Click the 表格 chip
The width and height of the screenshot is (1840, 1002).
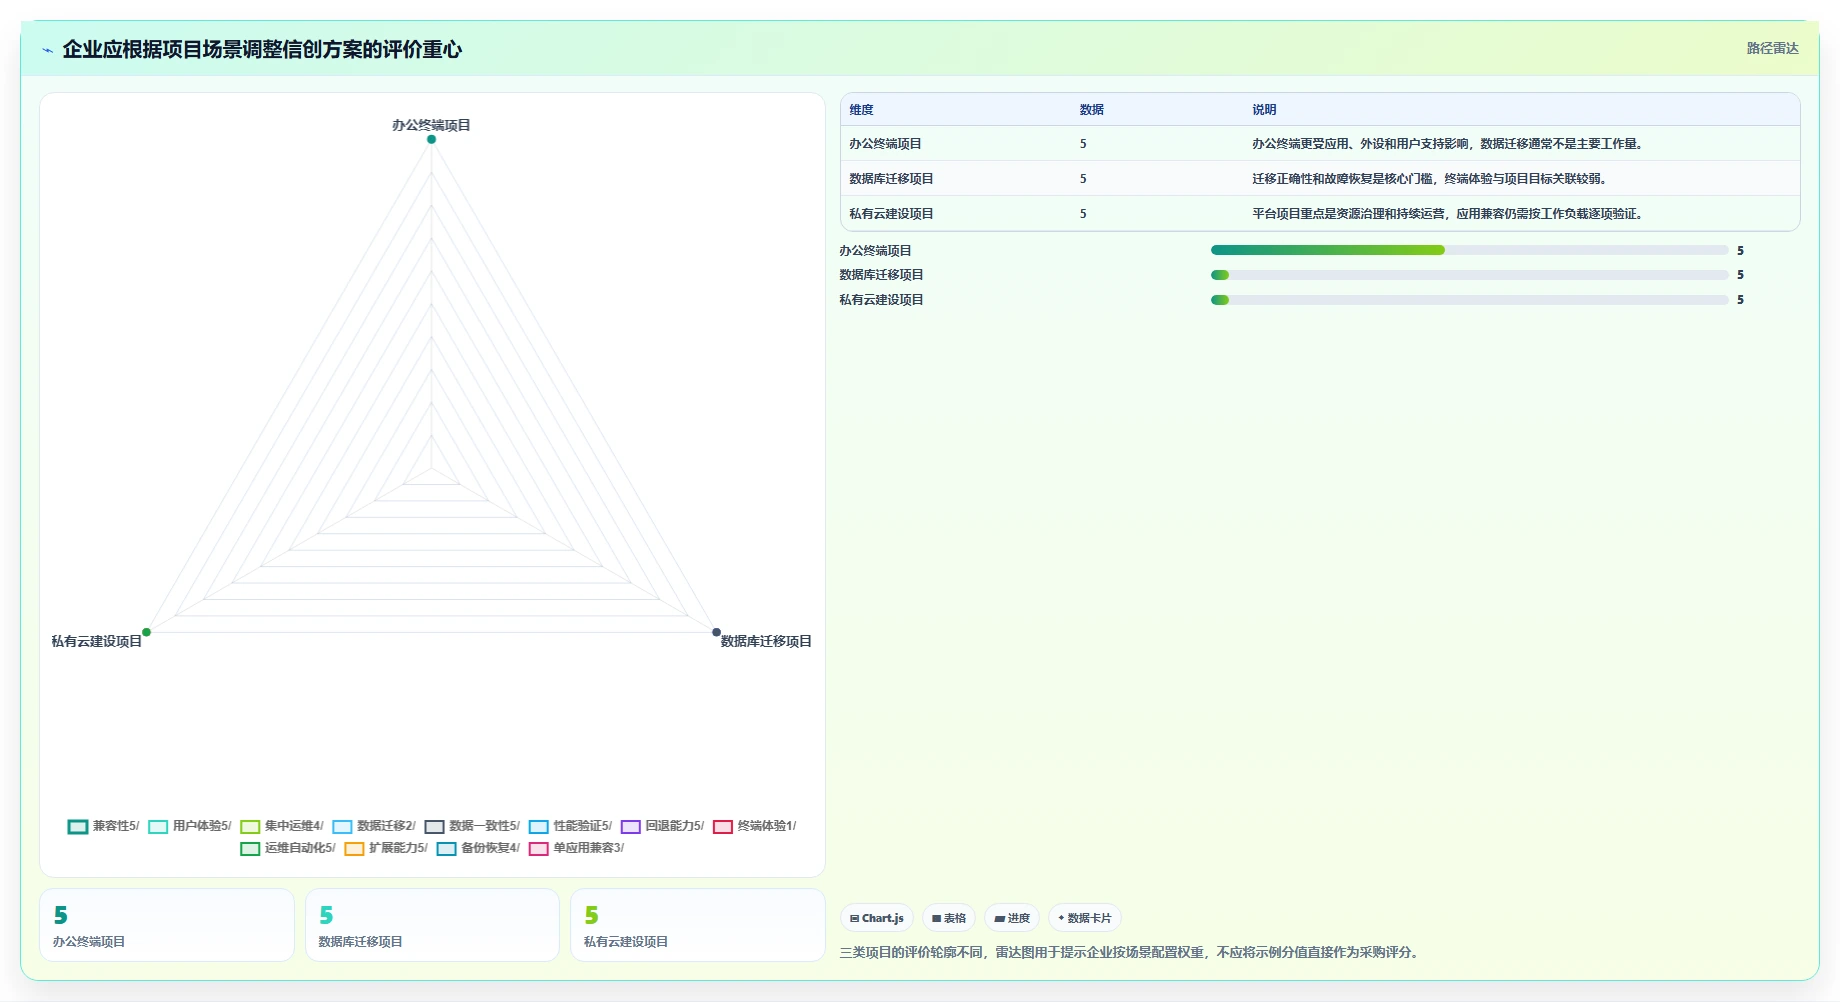click(949, 918)
